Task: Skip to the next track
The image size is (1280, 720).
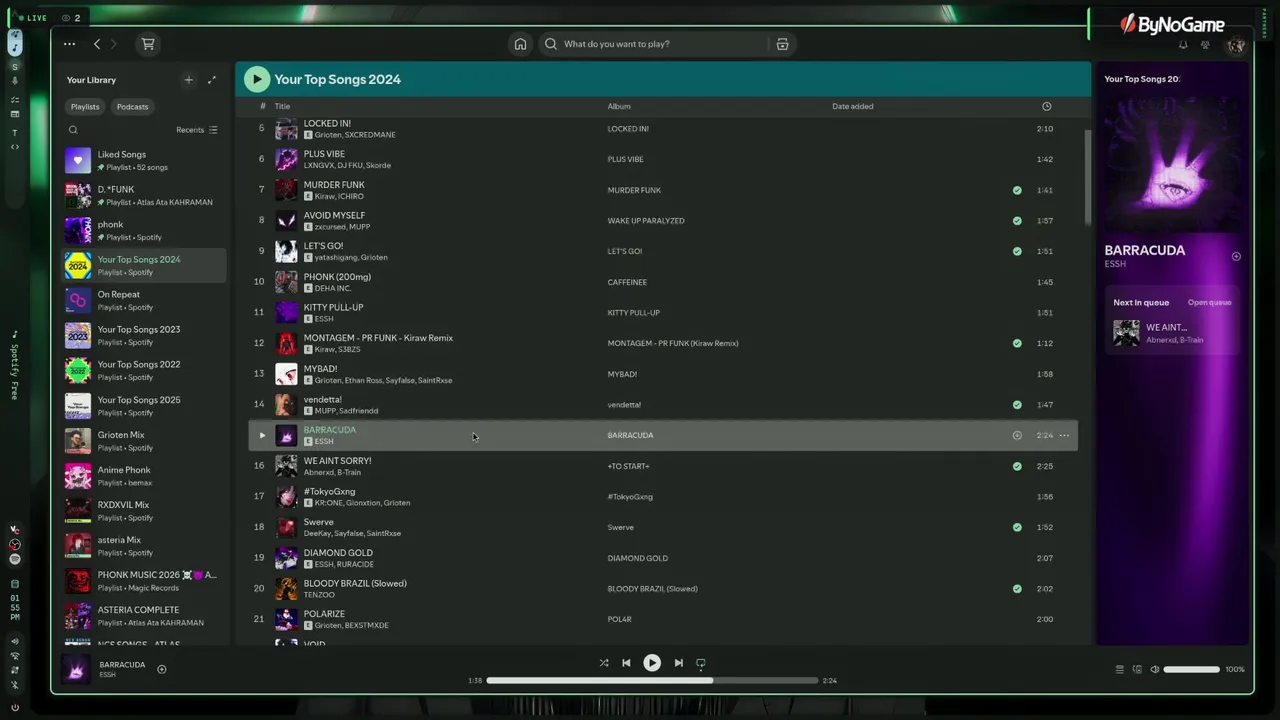Action: [x=678, y=663]
